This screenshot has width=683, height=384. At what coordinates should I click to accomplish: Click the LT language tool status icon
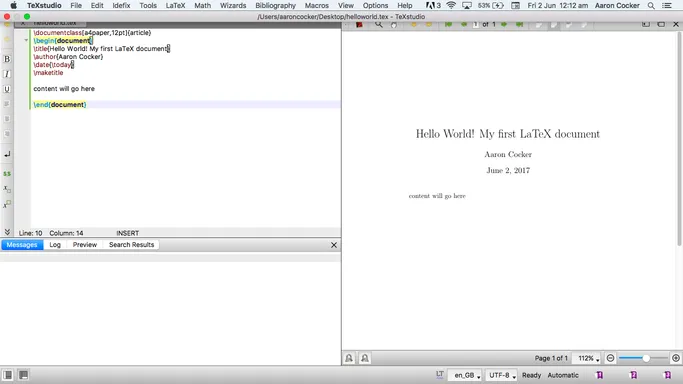pyautogui.click(x=440, y=374)
